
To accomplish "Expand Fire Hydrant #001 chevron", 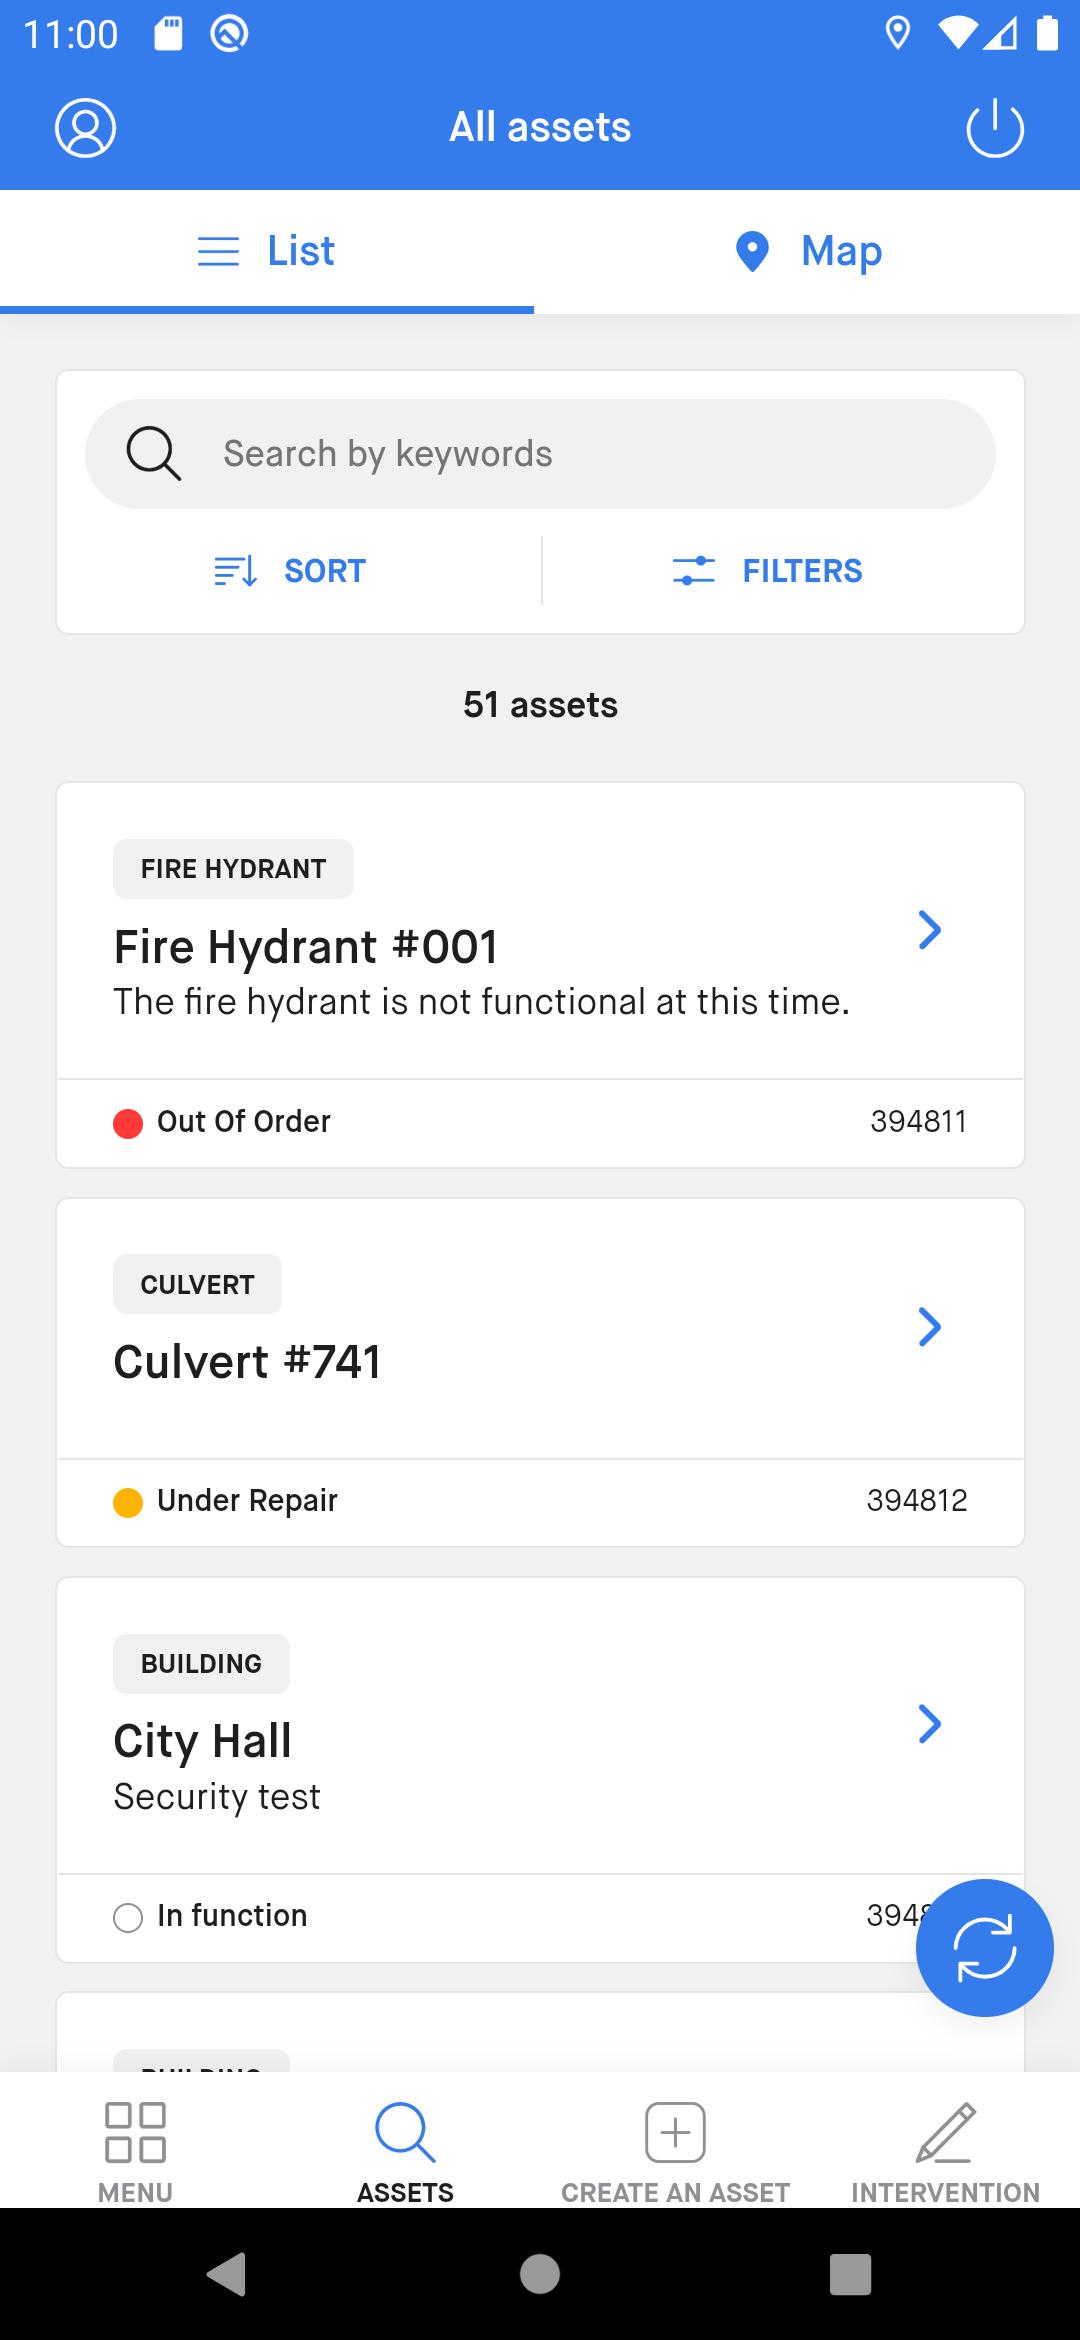I will click(x=930, y=930).
